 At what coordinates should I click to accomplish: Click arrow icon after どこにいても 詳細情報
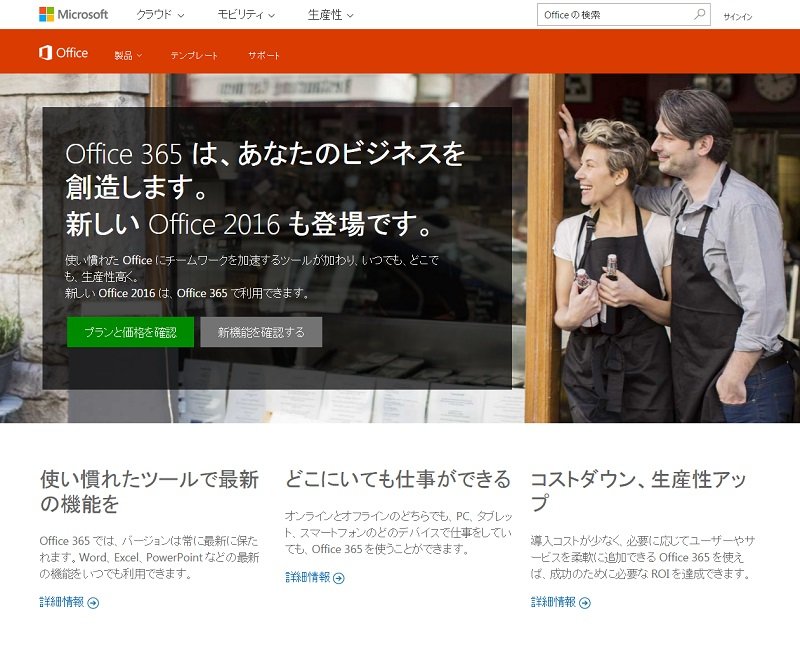coord(339,578)
